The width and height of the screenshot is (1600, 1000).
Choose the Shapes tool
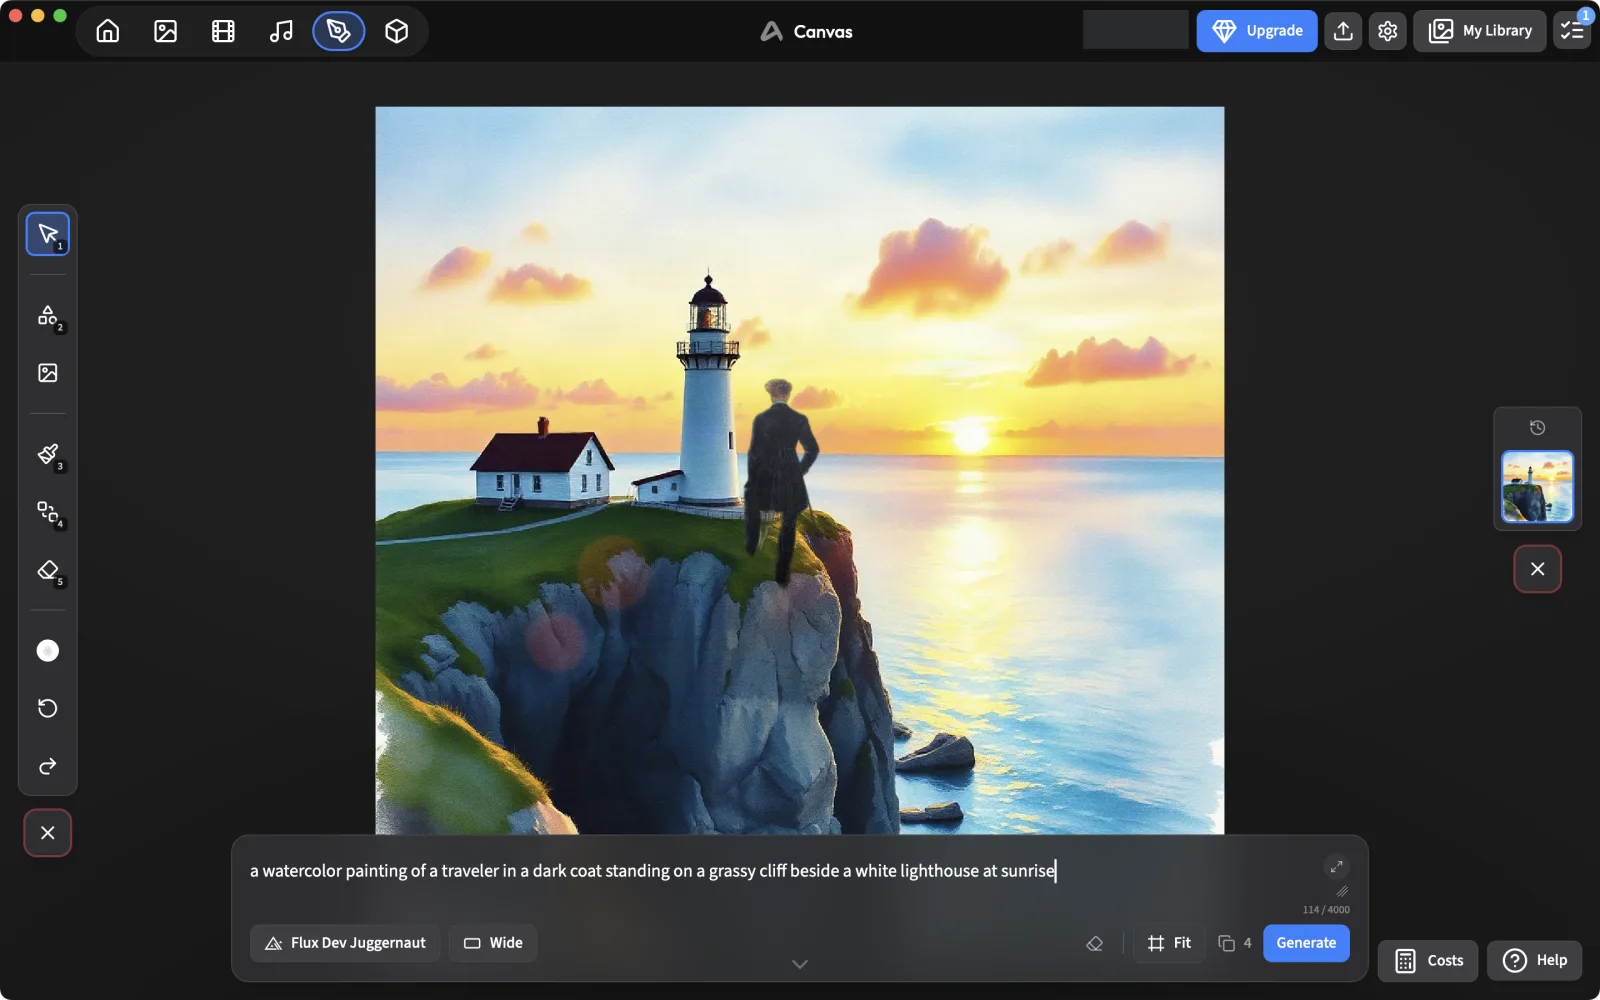coord(48,315)
